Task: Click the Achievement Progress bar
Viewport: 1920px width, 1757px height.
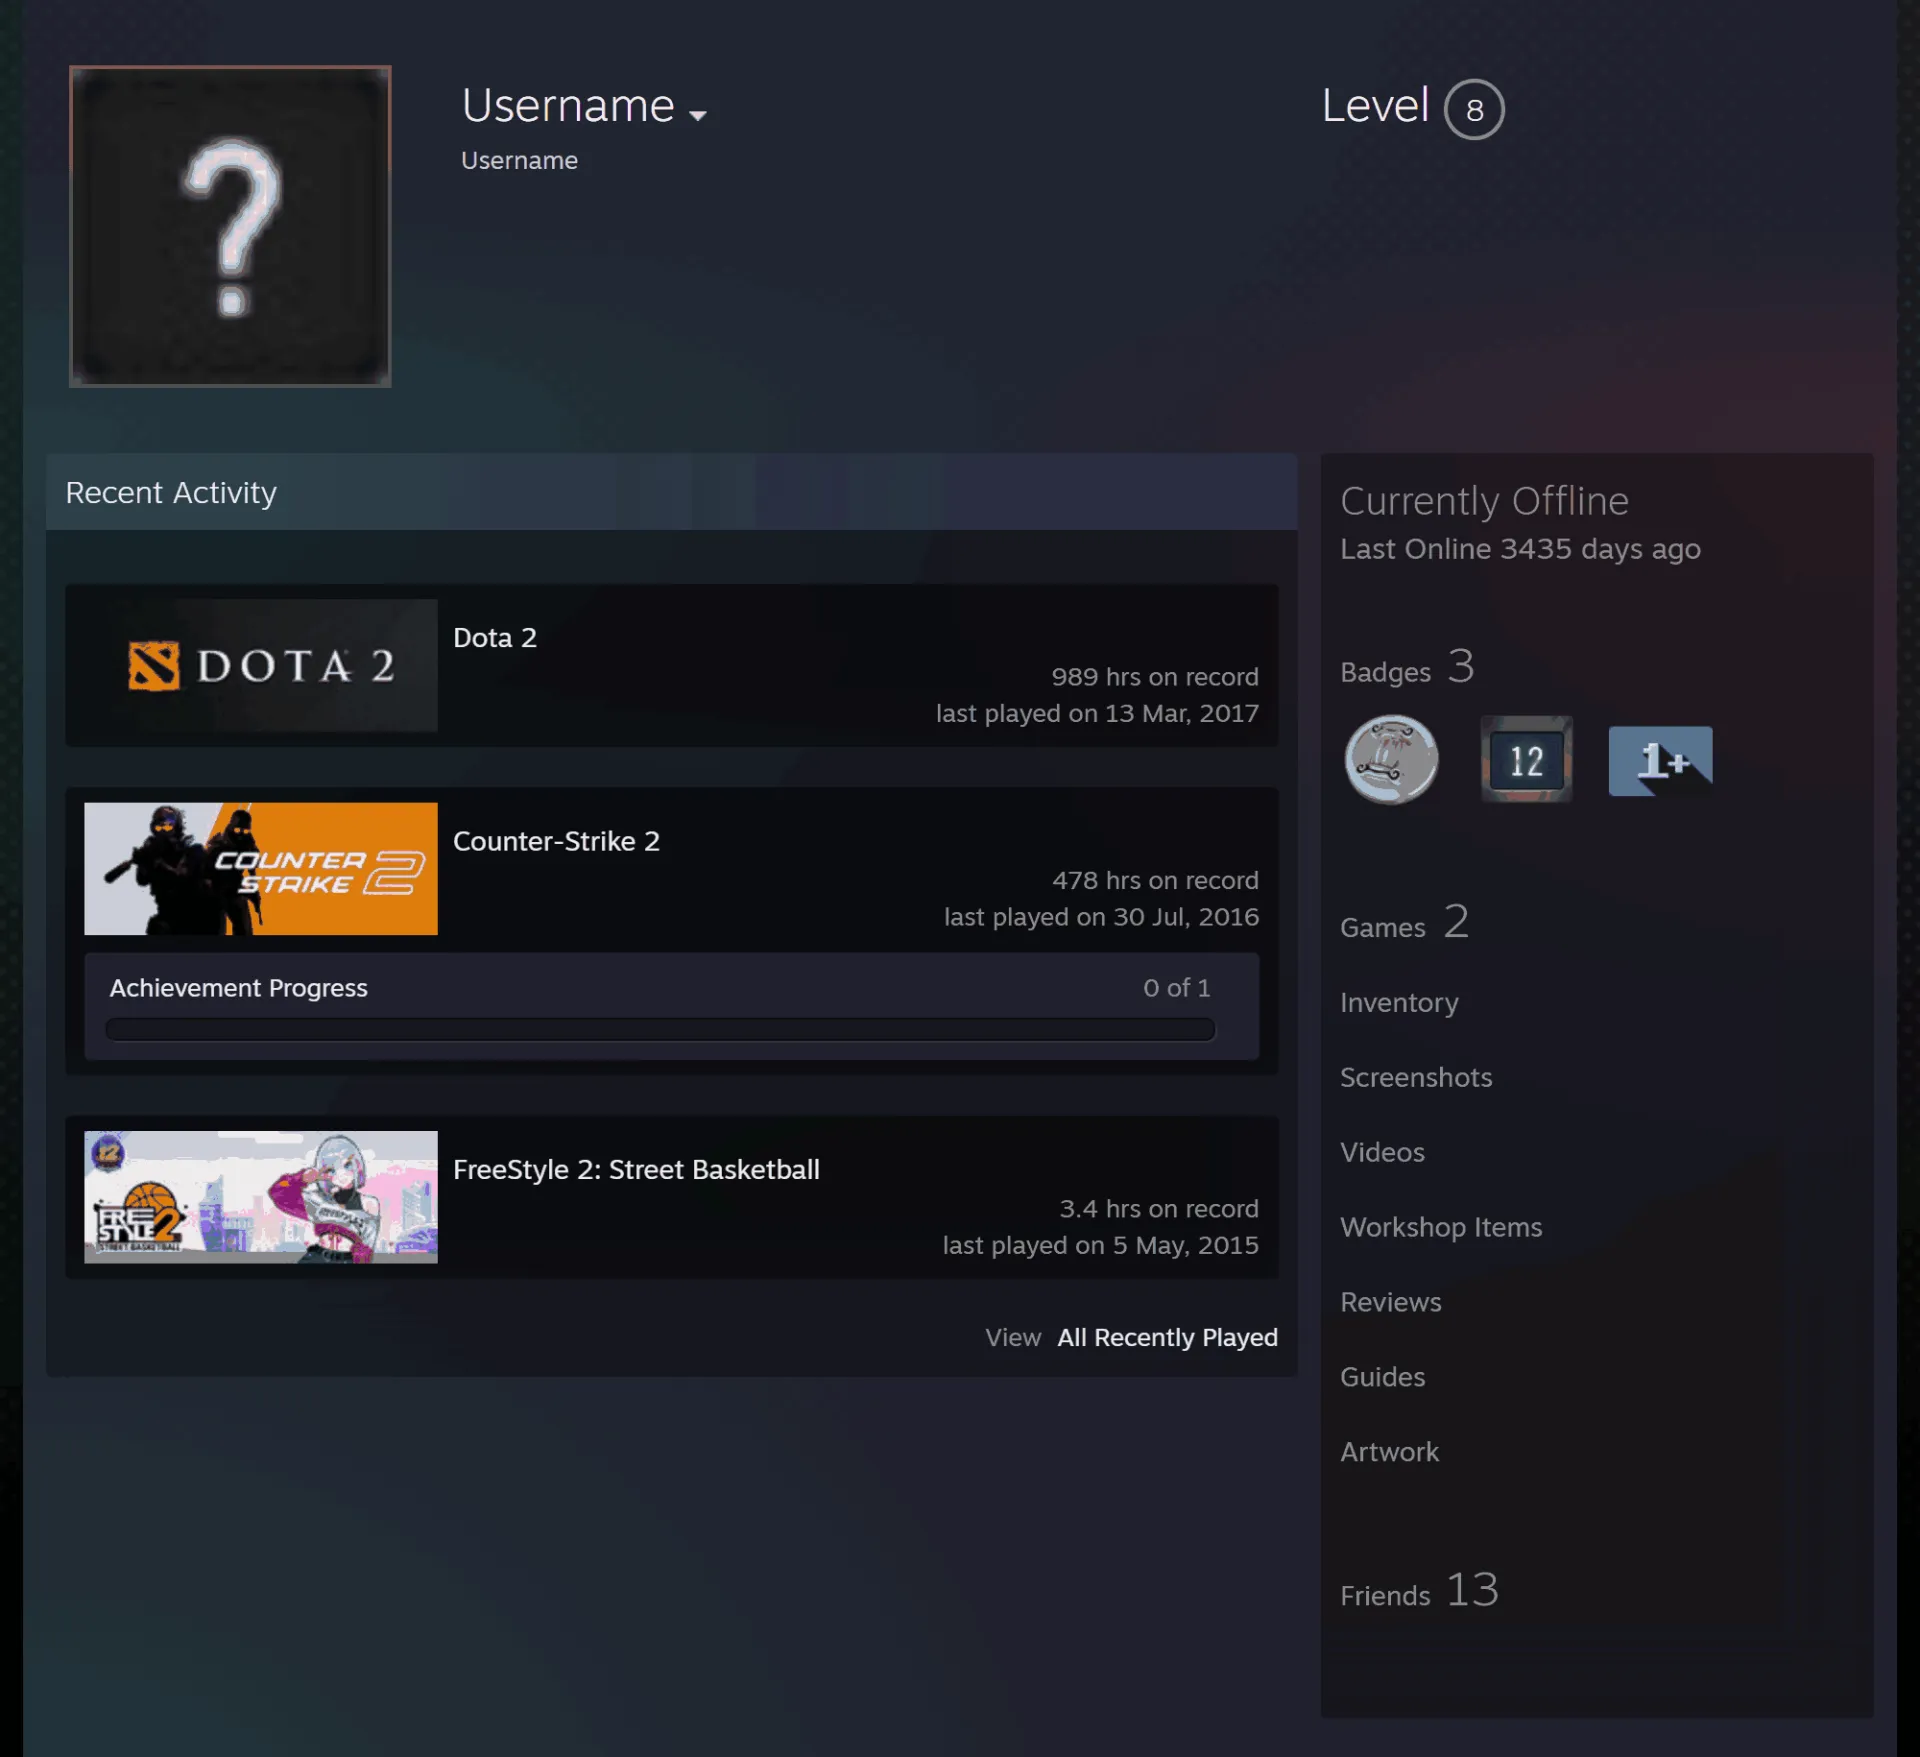Action: [660, 1029]
